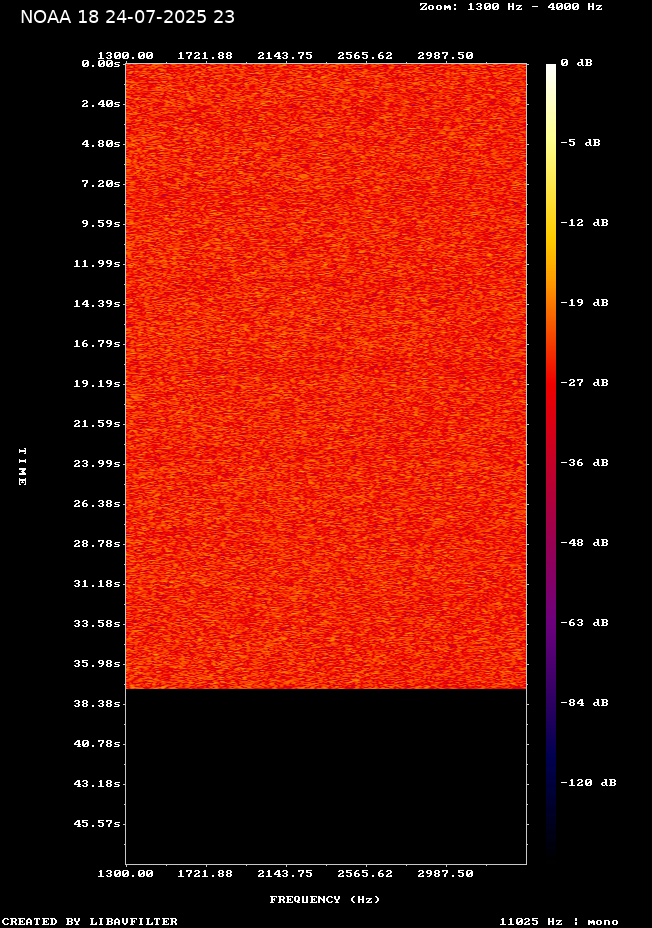Click bottom axis label 2987.50

[x=446, y=874]
